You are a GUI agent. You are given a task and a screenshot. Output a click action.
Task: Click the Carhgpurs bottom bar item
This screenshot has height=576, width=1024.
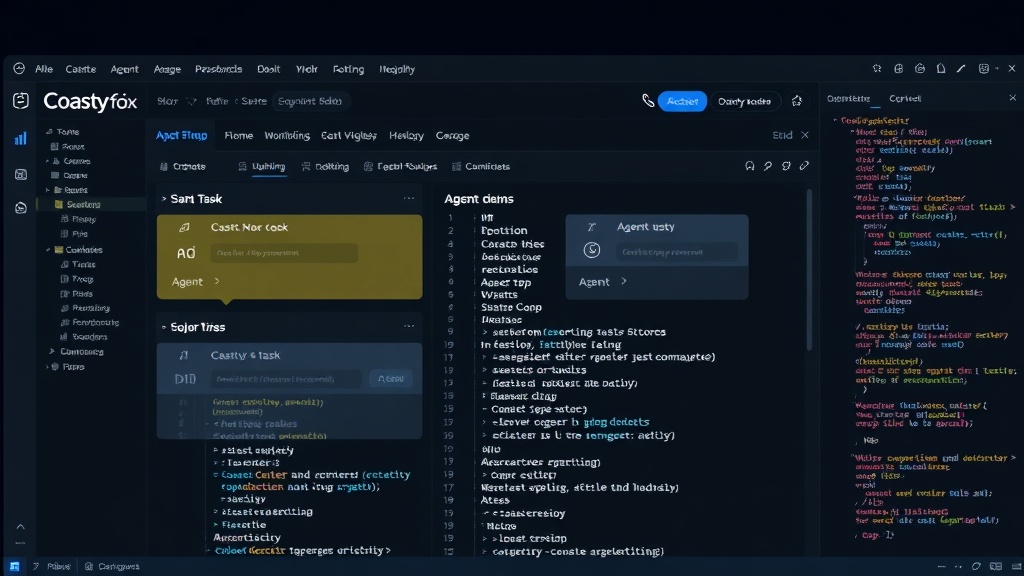coord(112,566)
